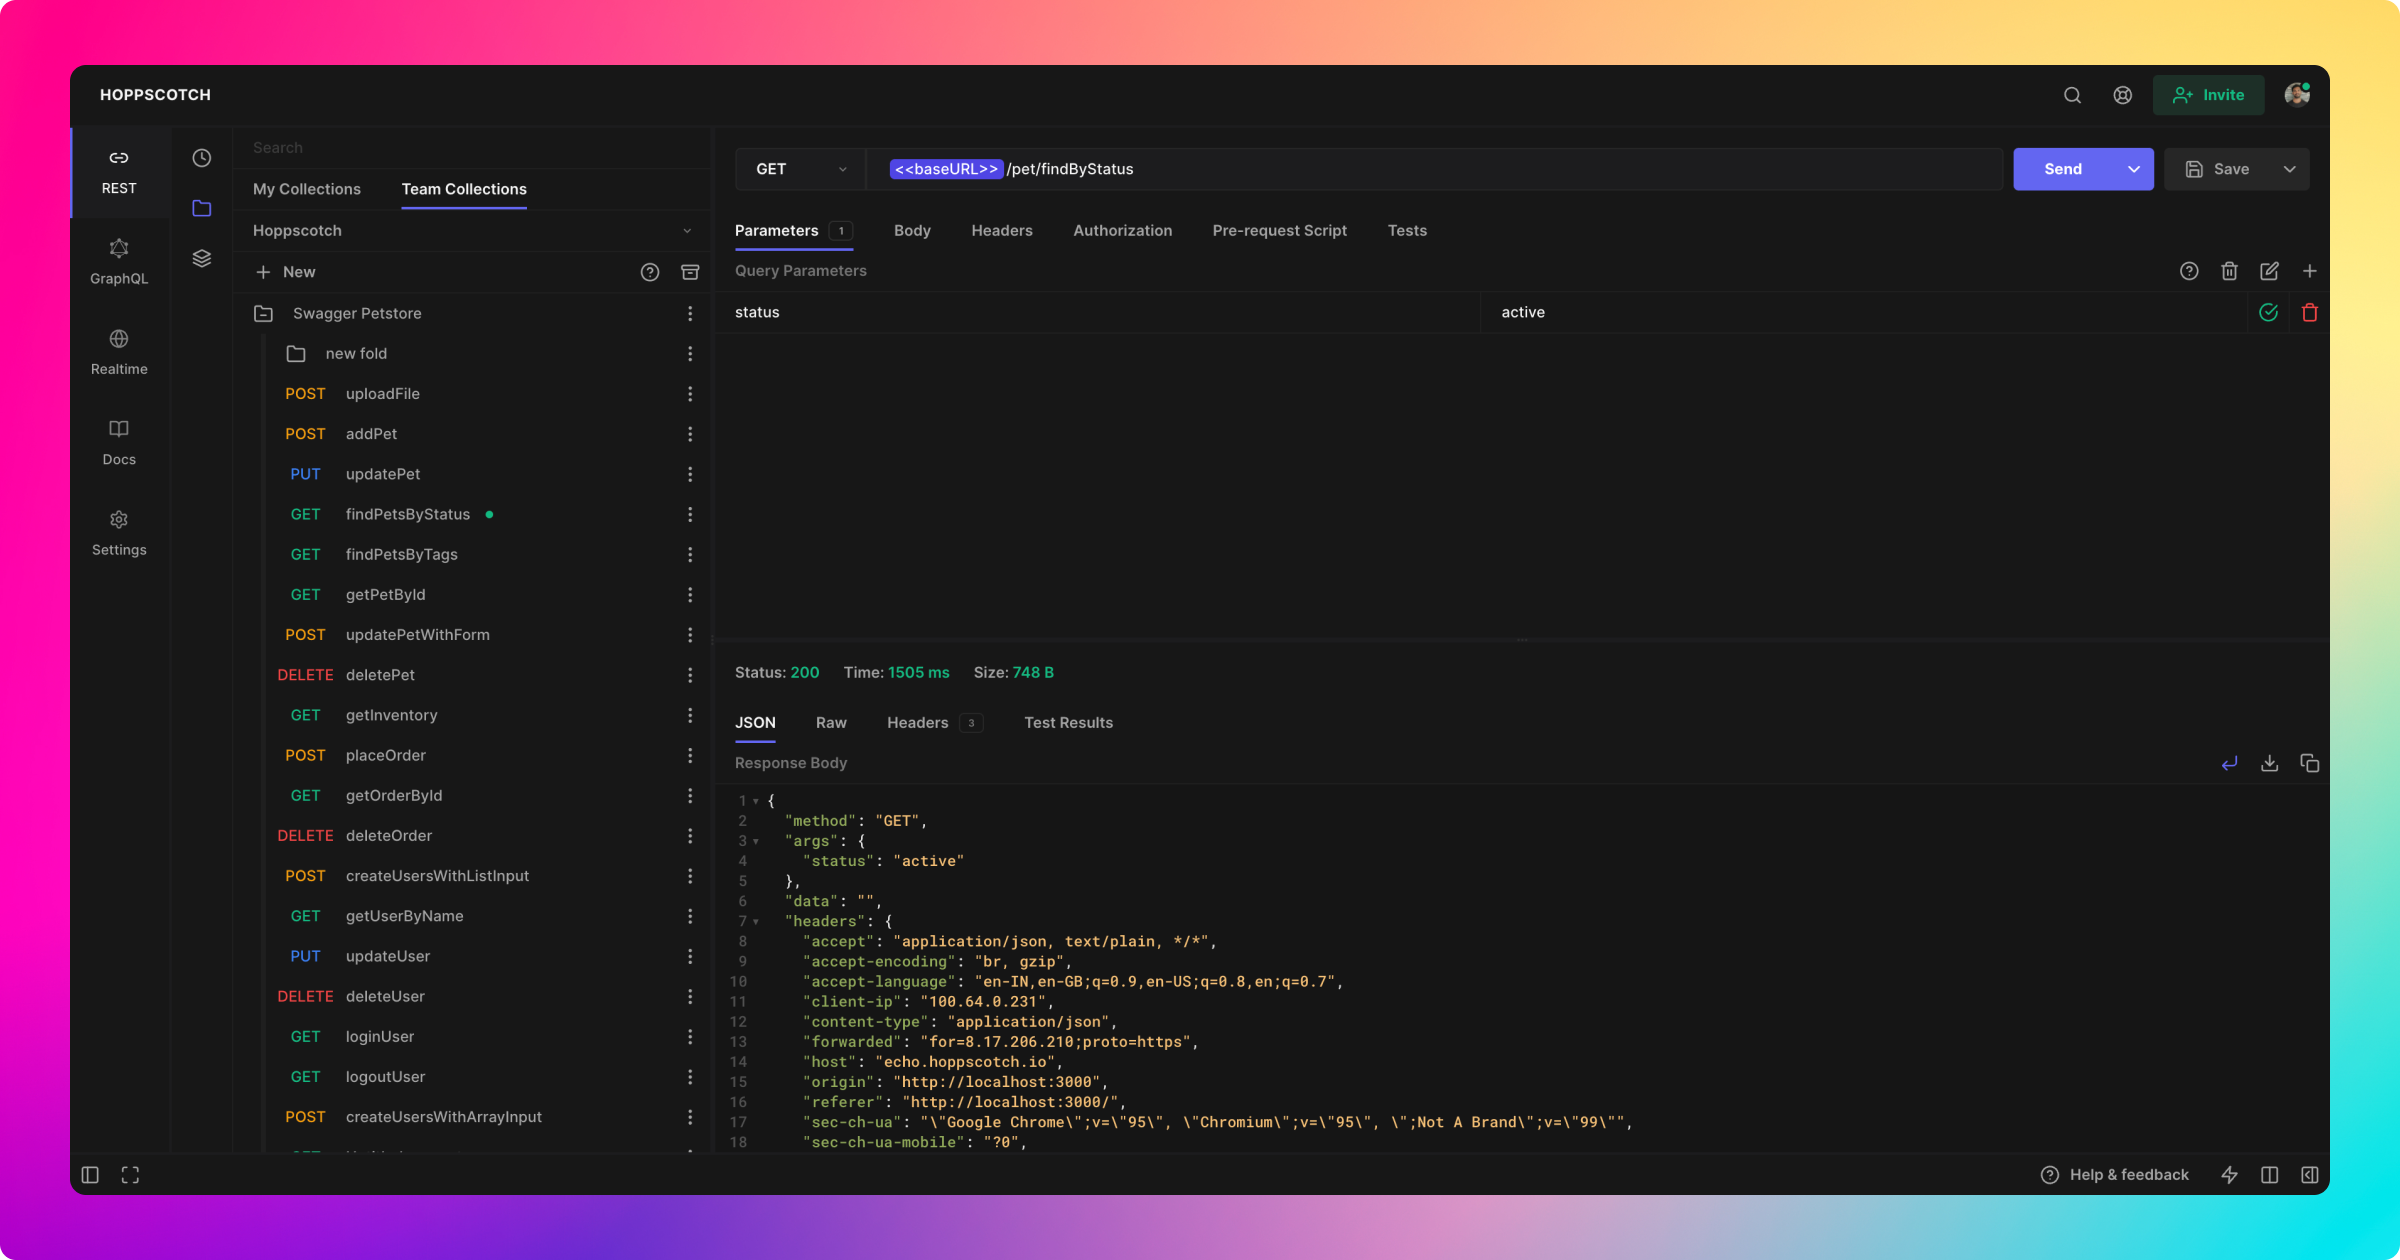Screen dimensions: 2400x1260
Task: Open the environments layers icon panel
Action: coord(202,258)
